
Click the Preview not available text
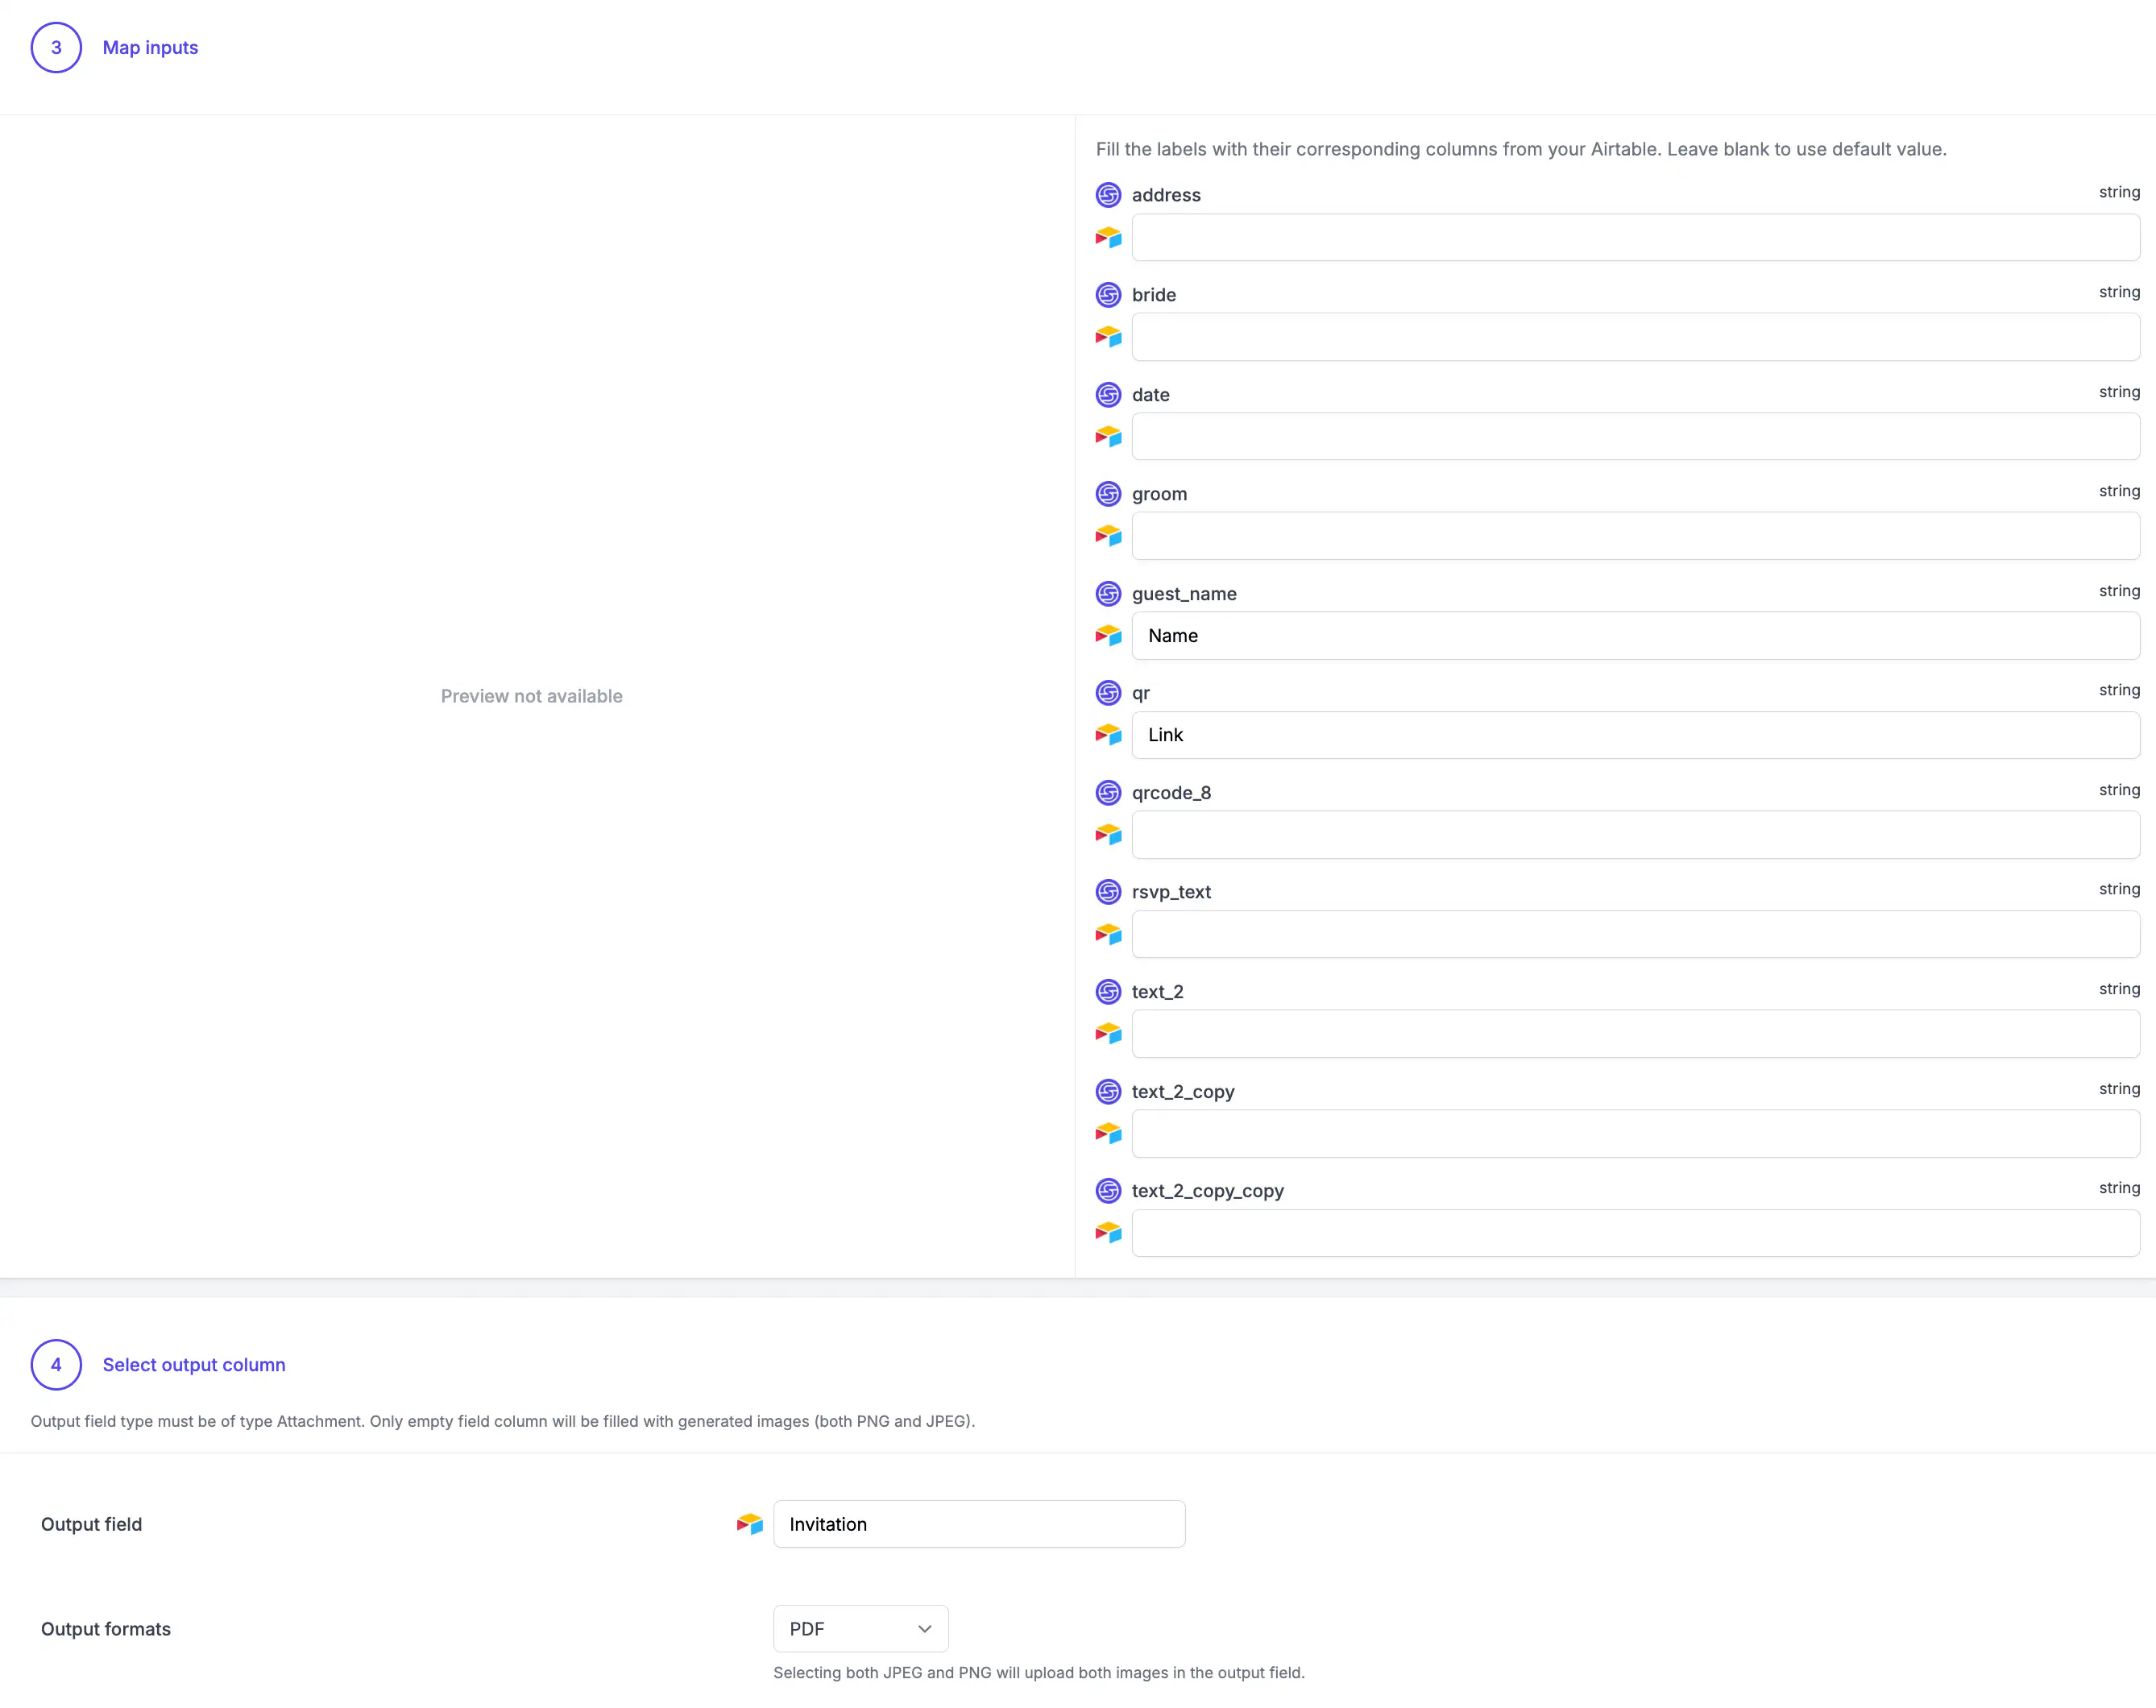pos(532,696)
